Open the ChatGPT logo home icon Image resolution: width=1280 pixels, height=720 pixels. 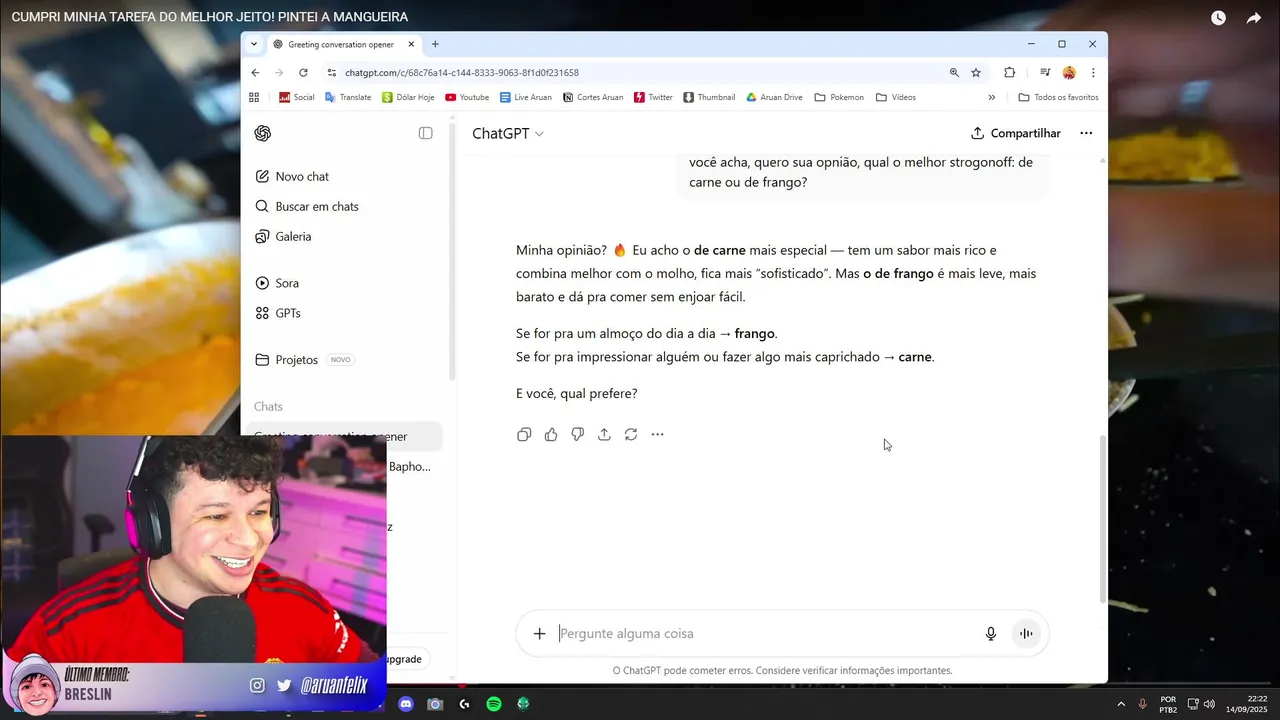tap(263, 133)
